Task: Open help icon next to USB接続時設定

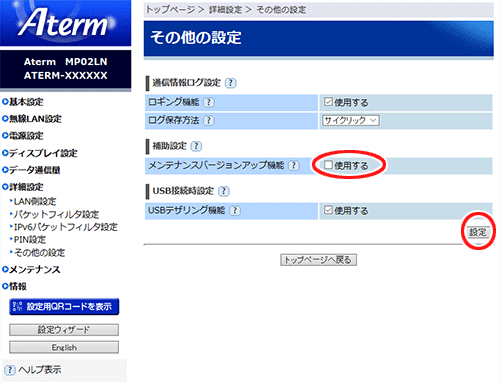Action: coord(224,191)
